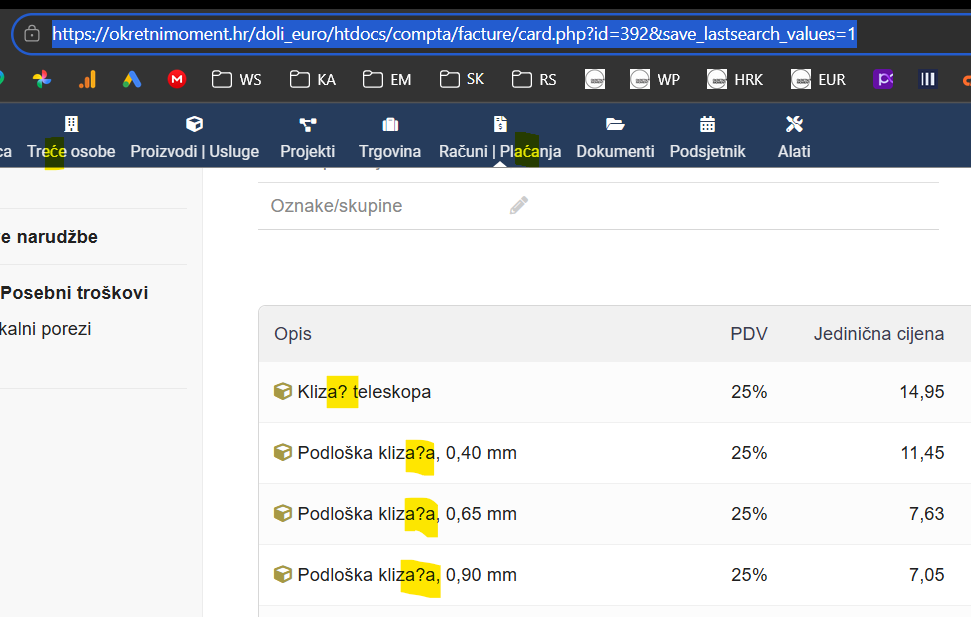
Task: Open the Trgovina module
Action: pos(390,138)
